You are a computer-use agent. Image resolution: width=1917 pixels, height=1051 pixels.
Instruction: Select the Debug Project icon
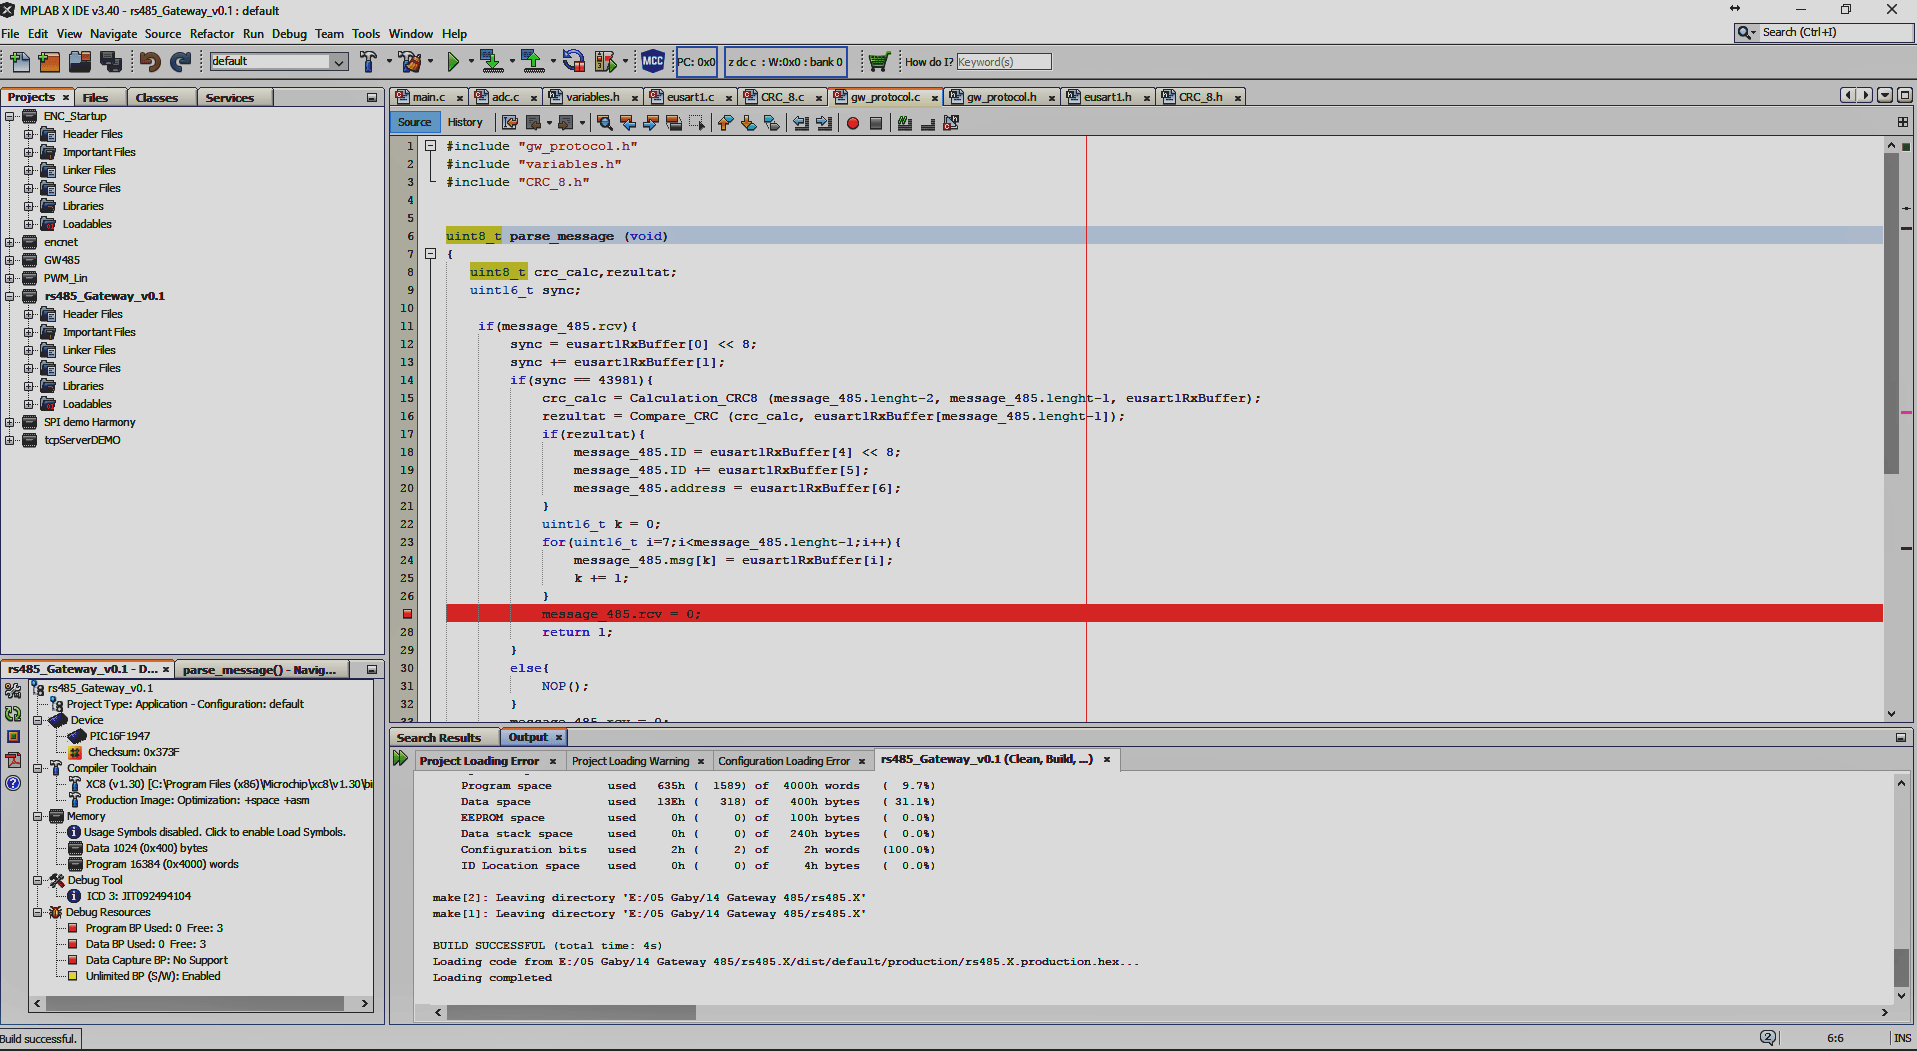pos(608,61)
